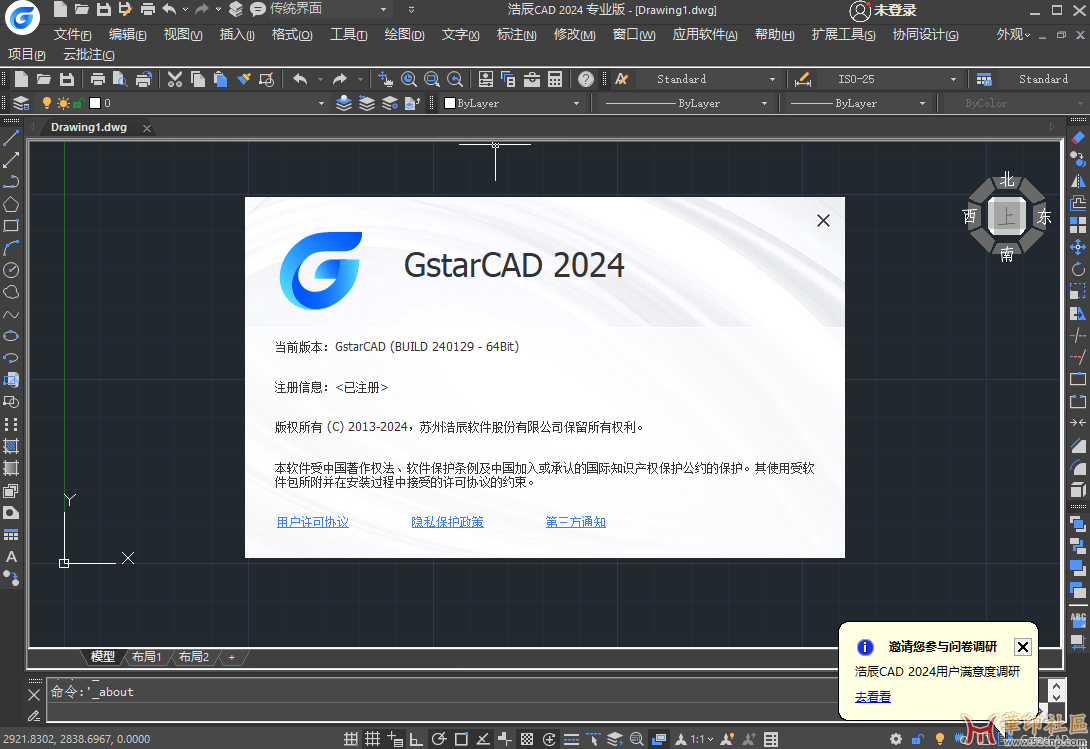Click the Pan hand icon
1090x749 pixels.
click(x=385, y=79)
